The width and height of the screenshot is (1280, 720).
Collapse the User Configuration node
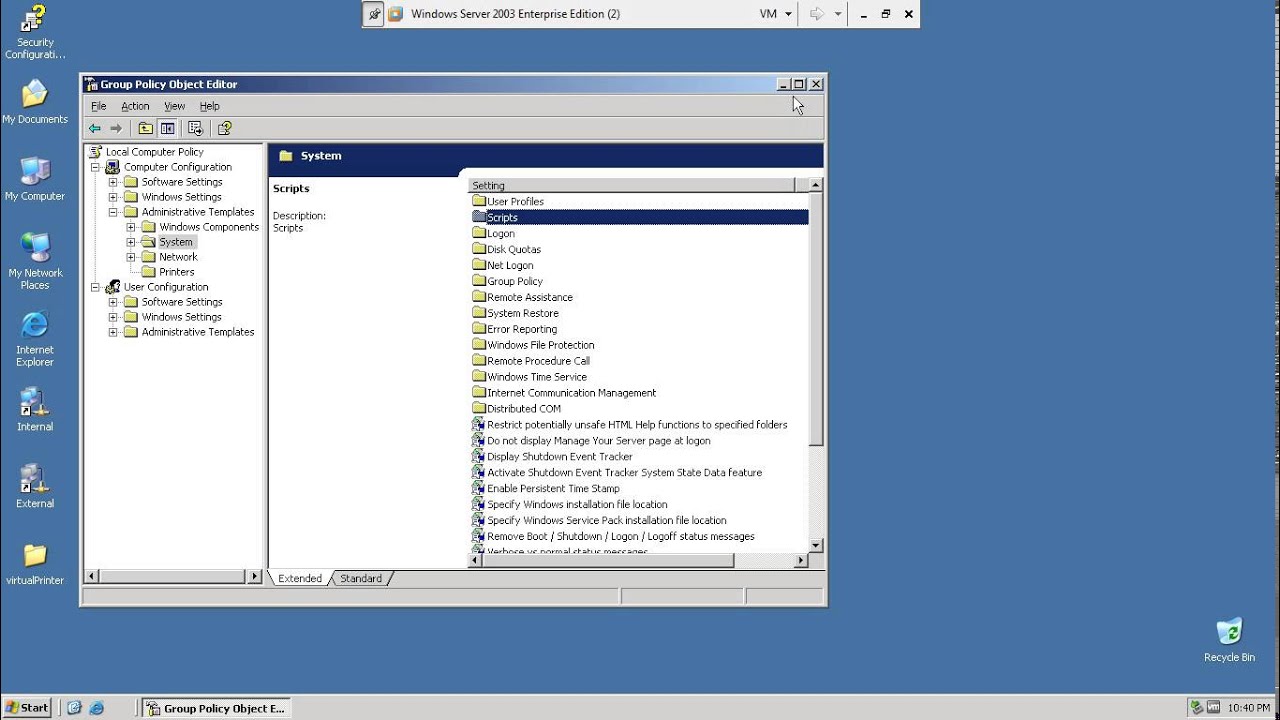pyautogui.click(x=96, y=287)
